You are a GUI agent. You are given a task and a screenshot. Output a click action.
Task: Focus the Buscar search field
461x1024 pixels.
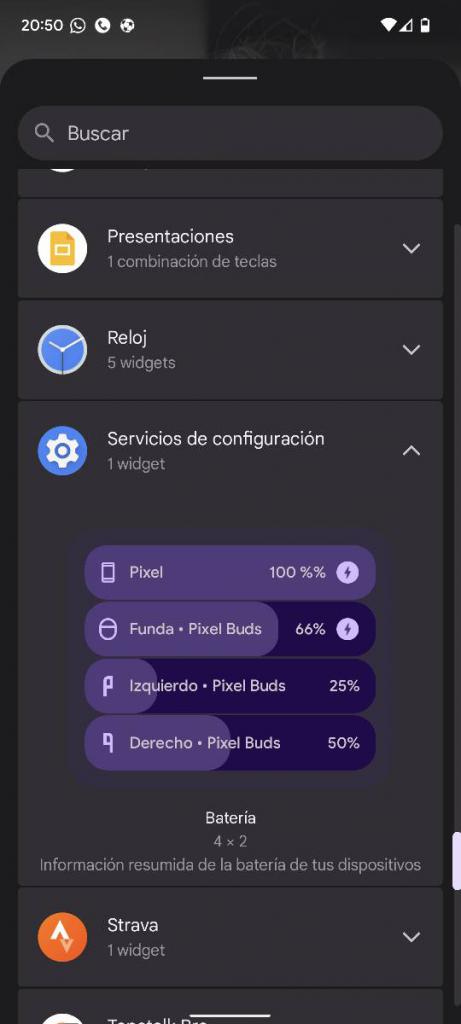click(230, 133)
